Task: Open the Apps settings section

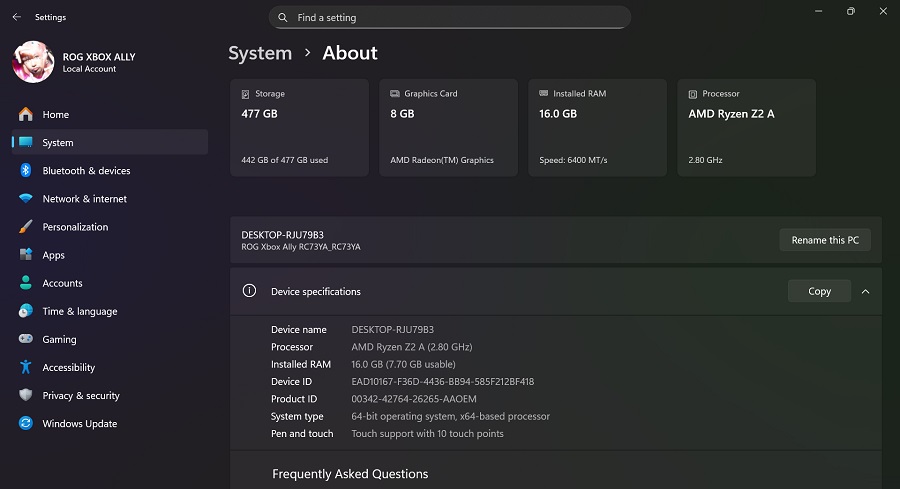Action: [53, 255]
